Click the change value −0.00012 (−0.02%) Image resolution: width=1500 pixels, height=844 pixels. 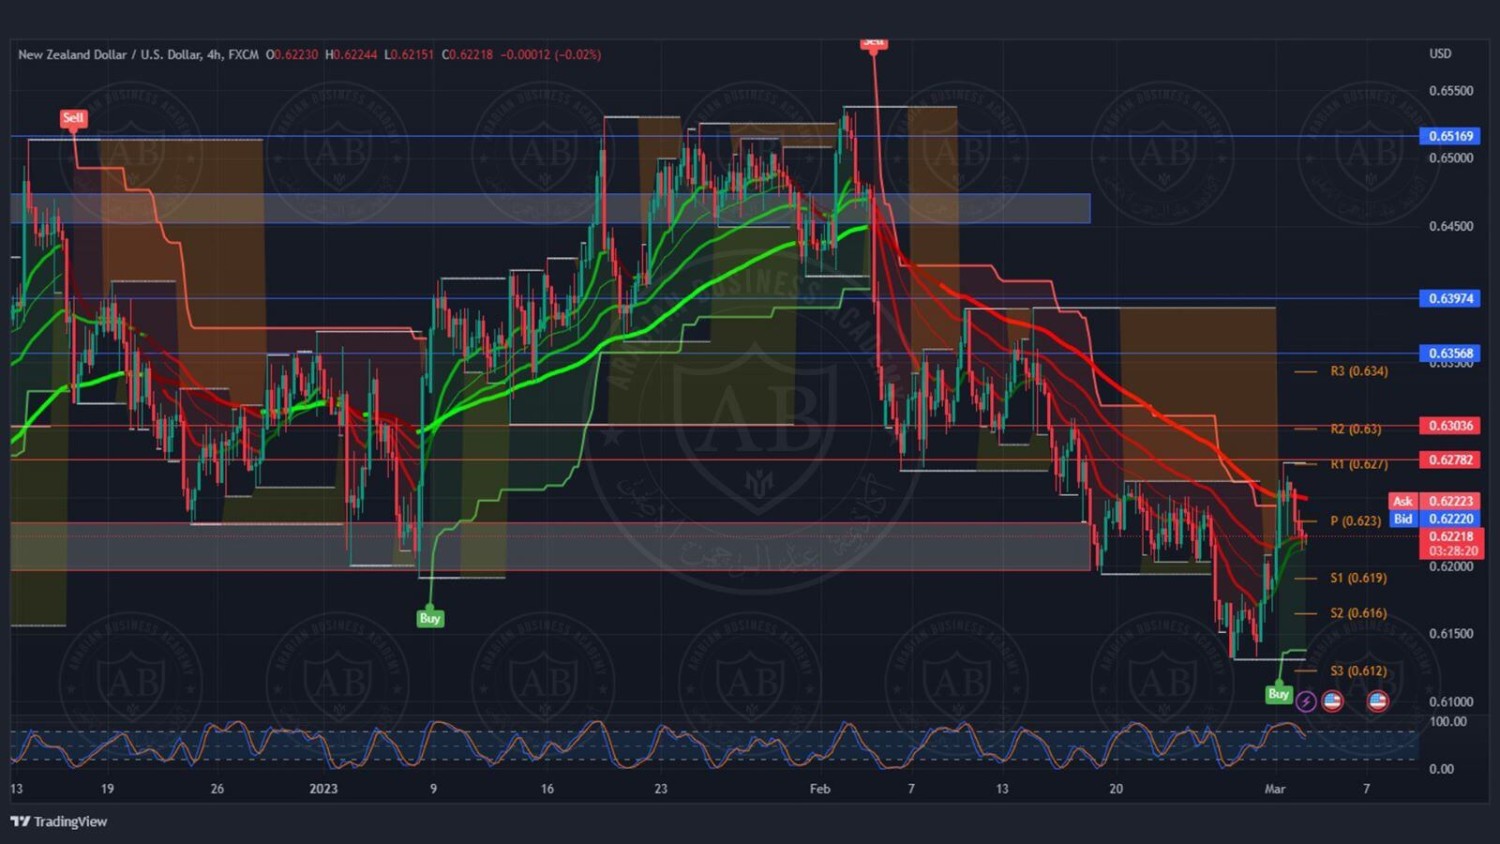click(x=551, y=55)
